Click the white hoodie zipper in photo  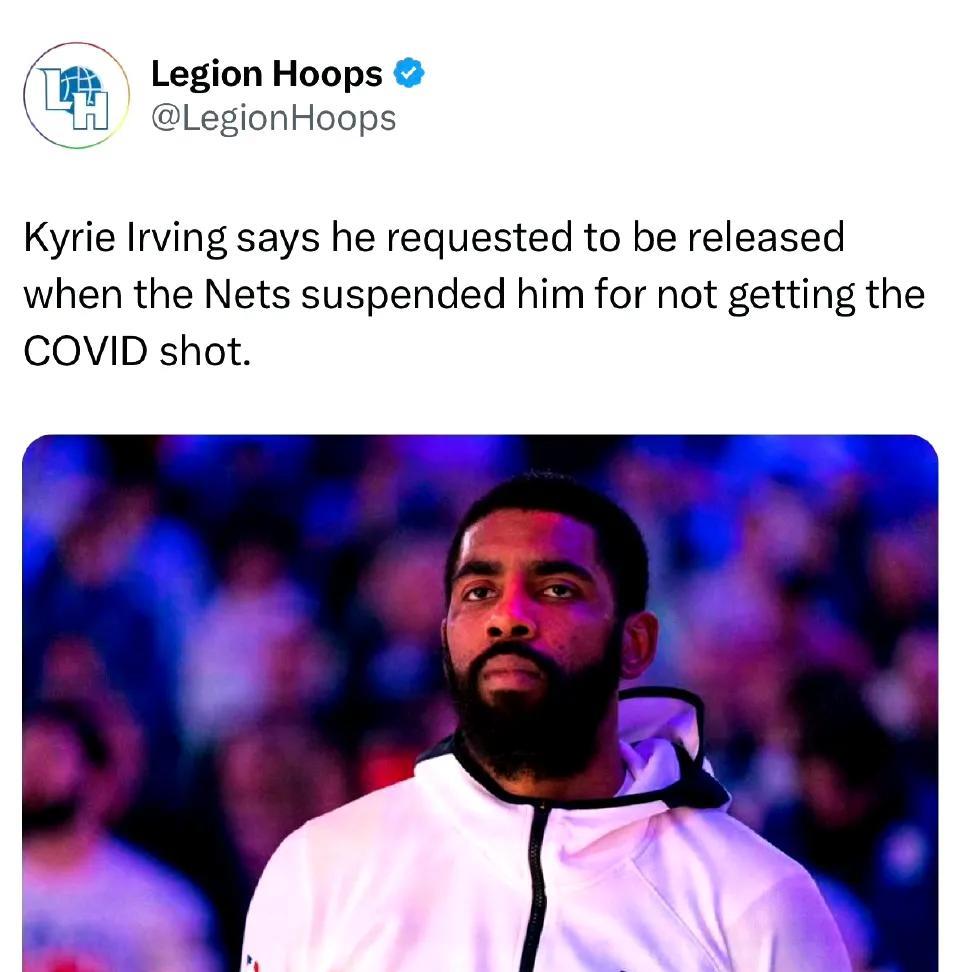click(534, 886)
